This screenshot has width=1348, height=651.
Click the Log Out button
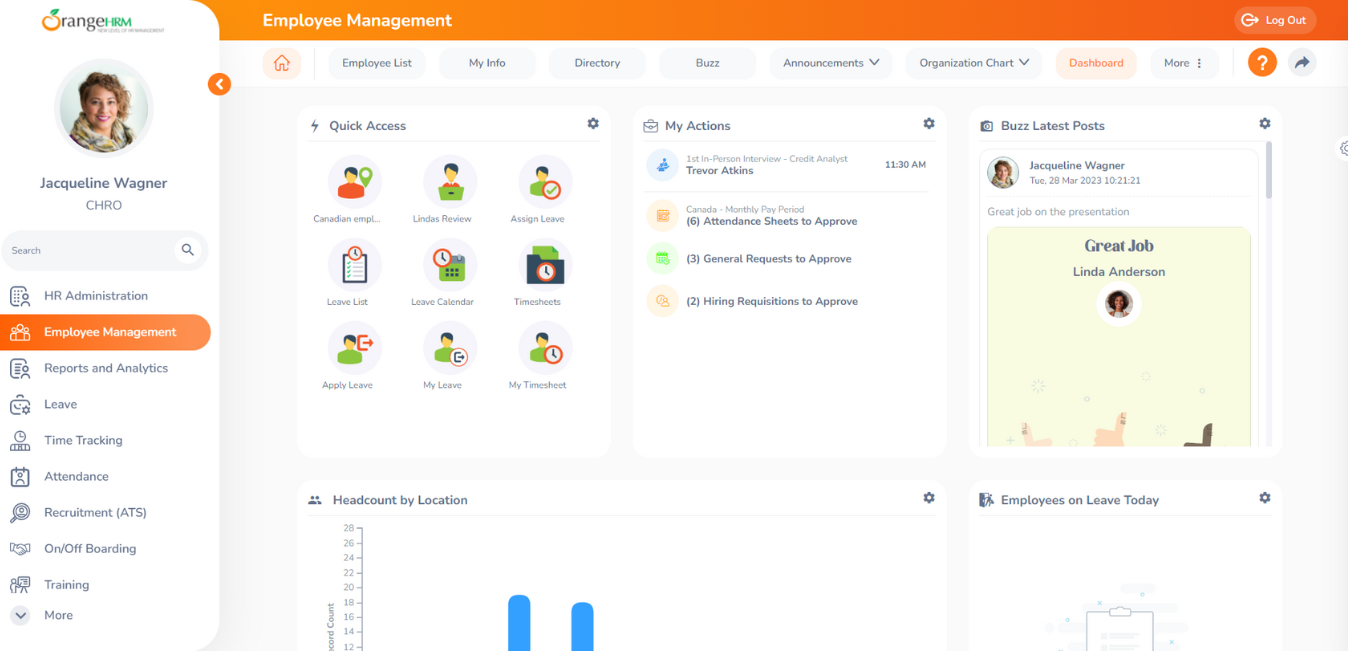coord(1274,19)
